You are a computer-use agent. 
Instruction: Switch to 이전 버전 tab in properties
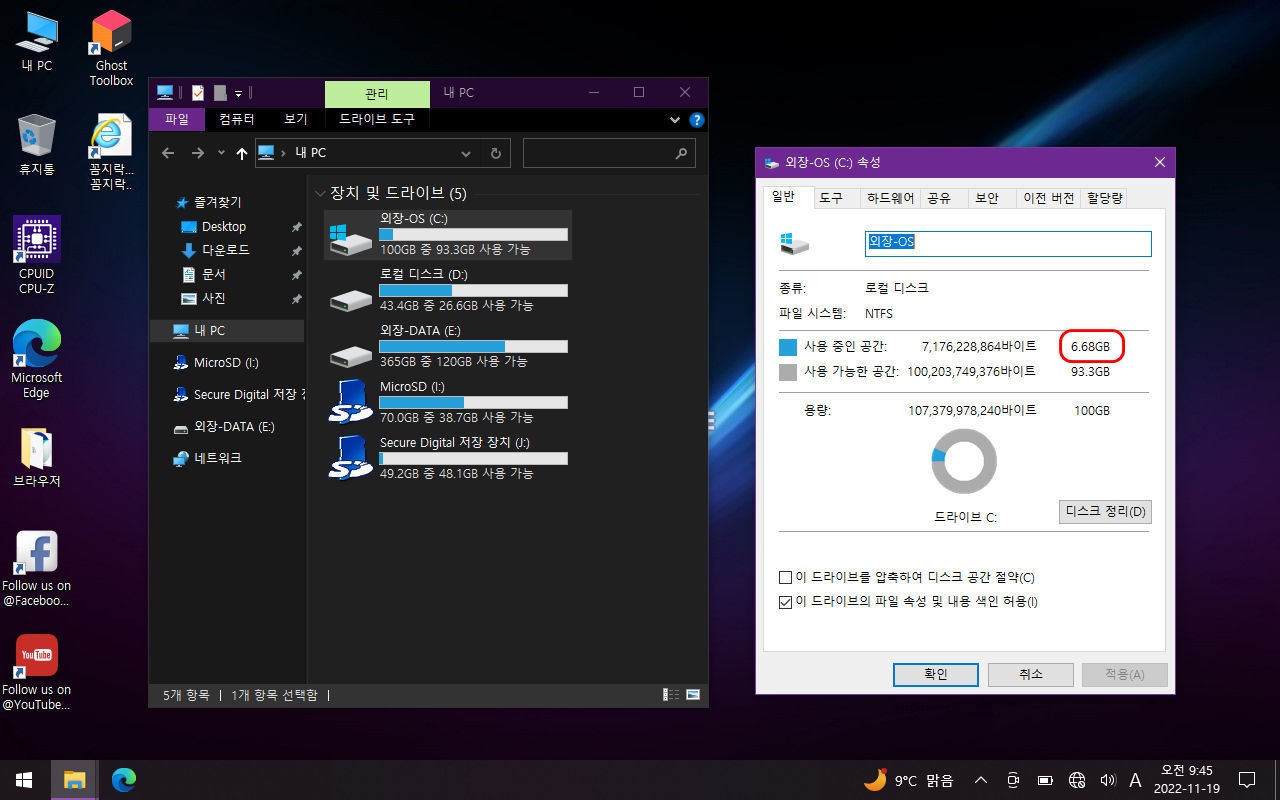click(x=1048, y=198)
